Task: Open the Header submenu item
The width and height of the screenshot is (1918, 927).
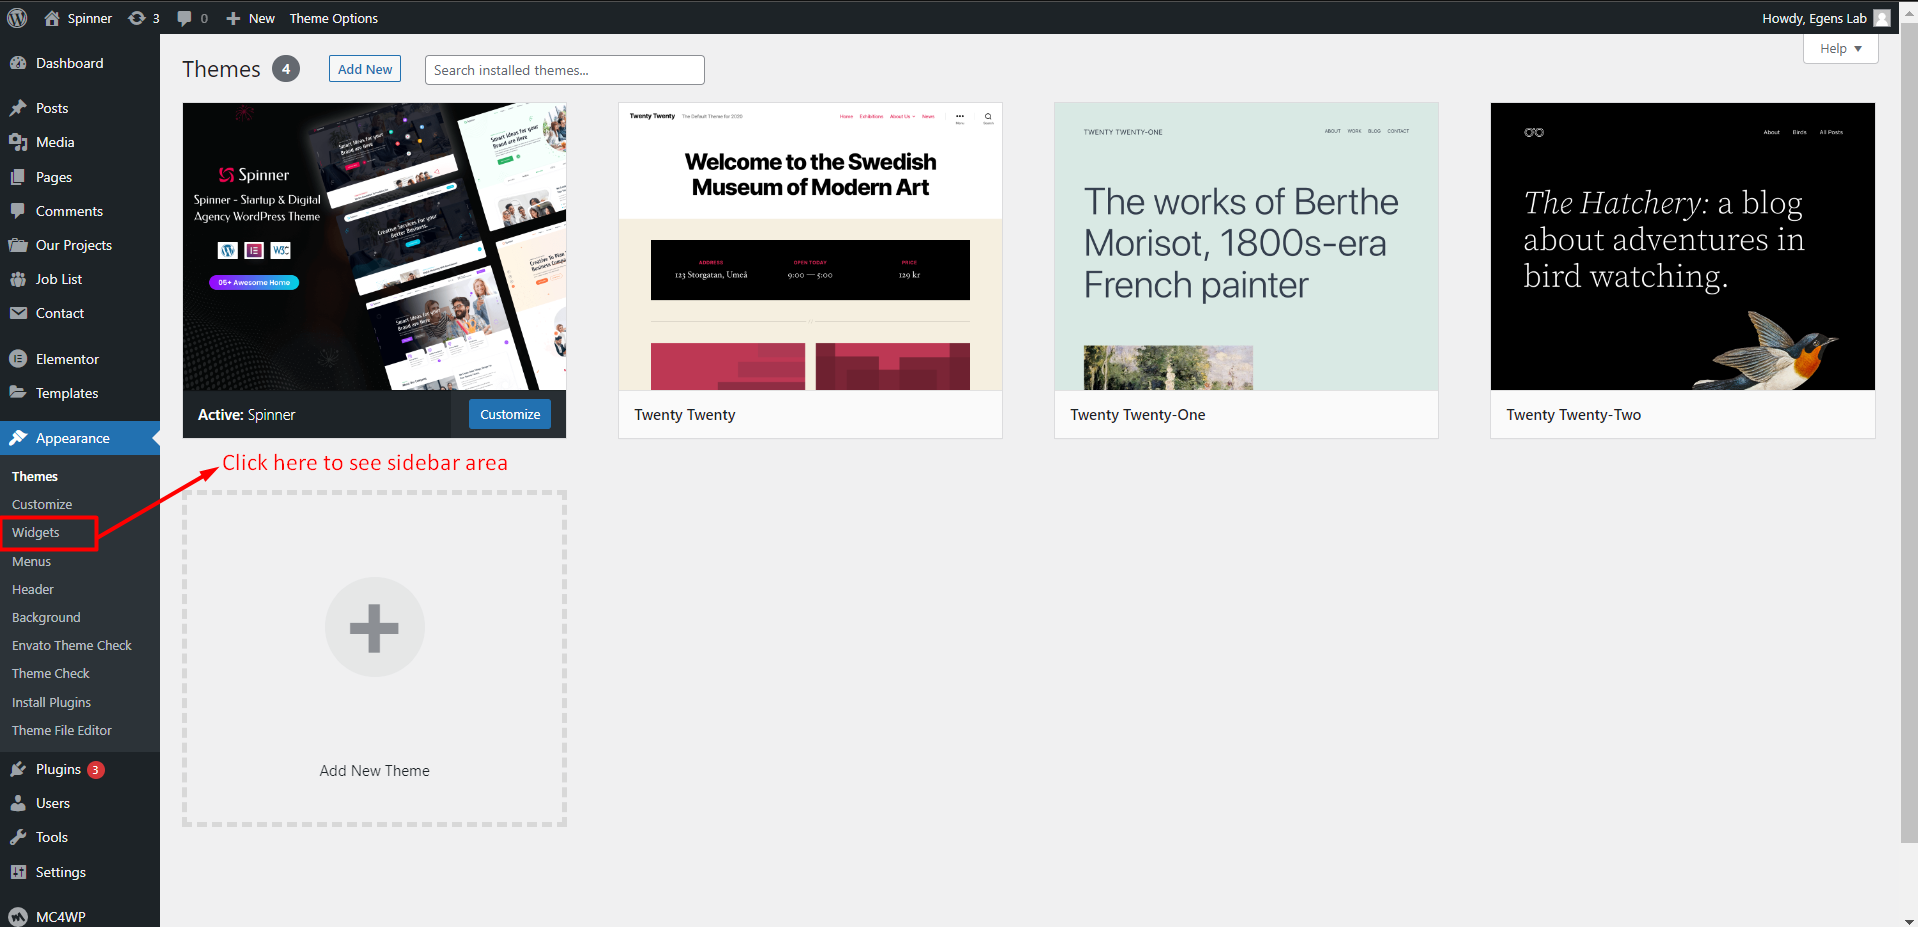Action: [33, 590]
